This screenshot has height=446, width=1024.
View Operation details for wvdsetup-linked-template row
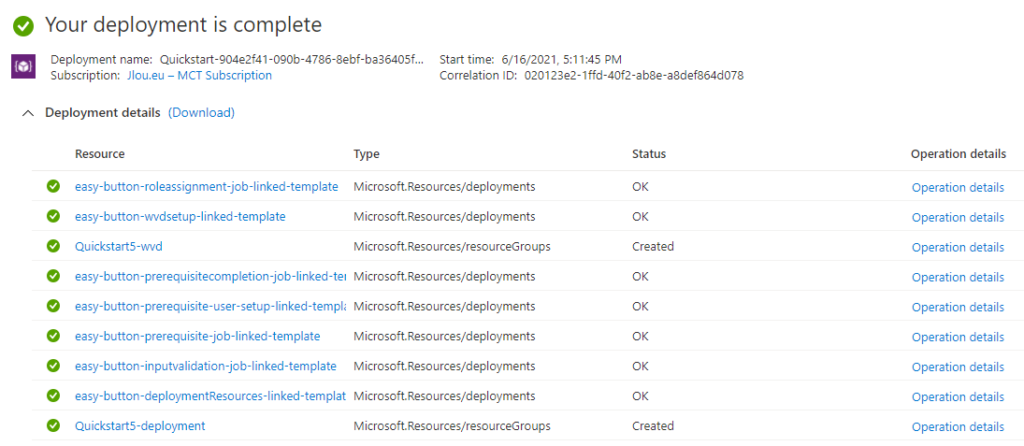pos(958,217)
